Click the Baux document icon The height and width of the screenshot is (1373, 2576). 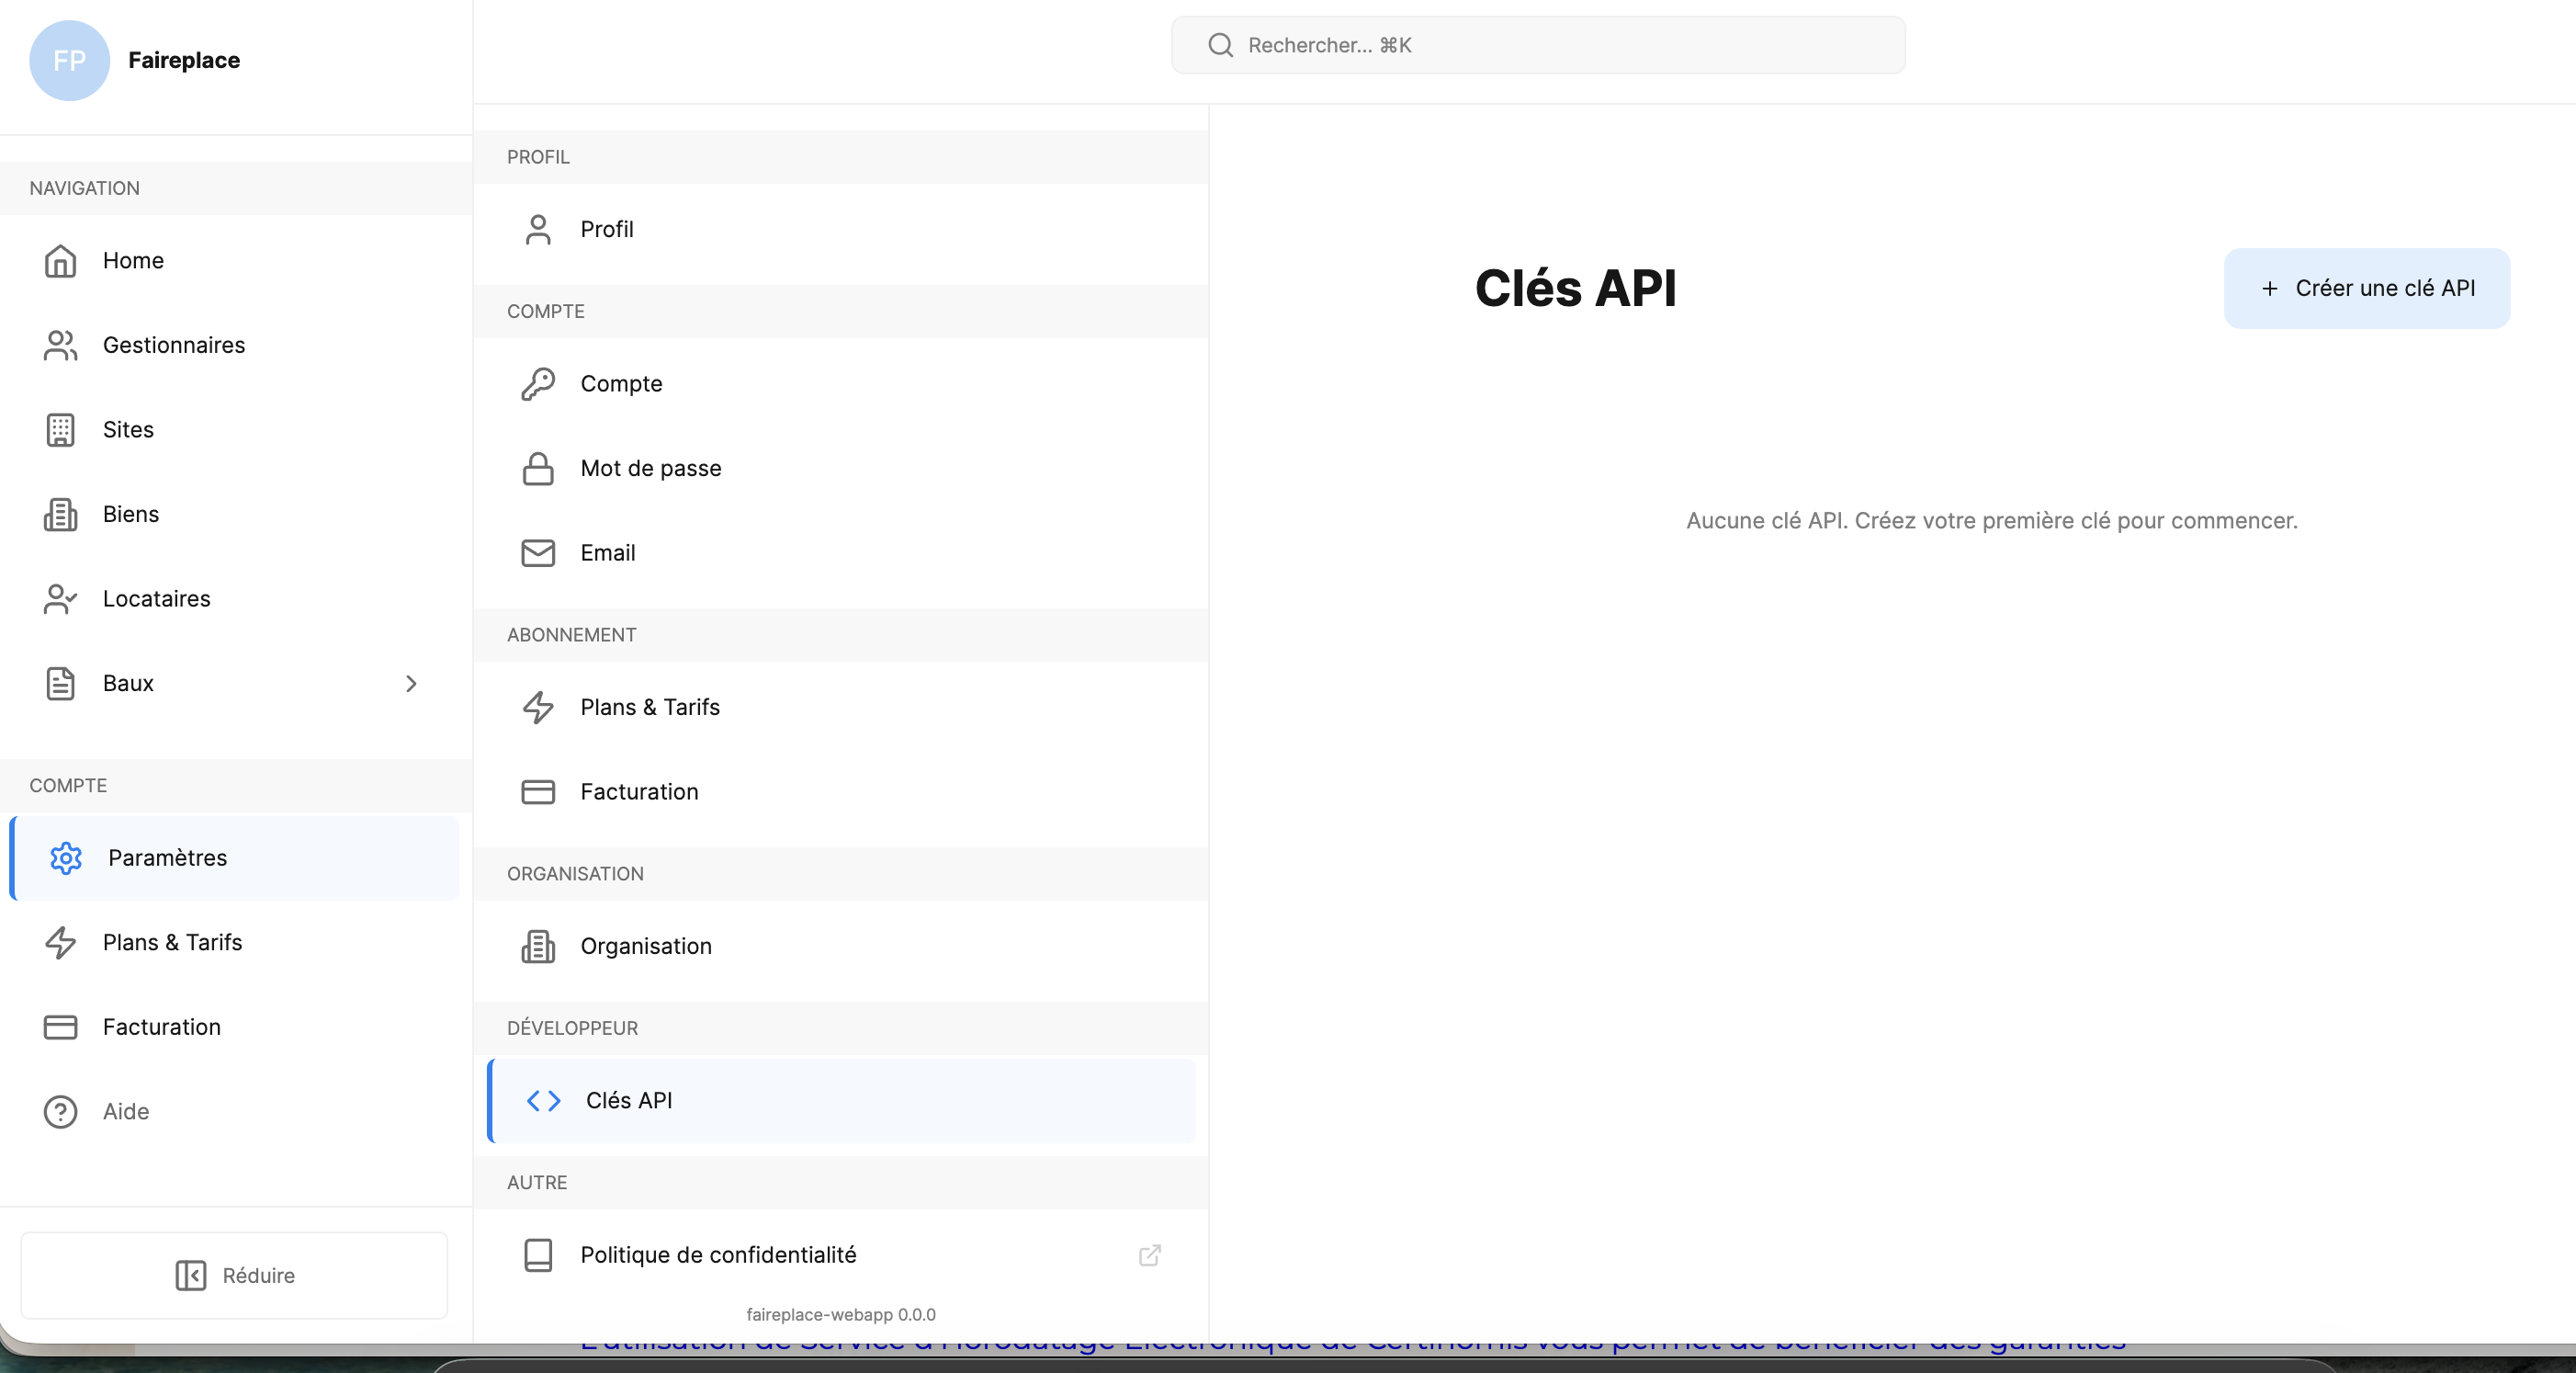60,683
